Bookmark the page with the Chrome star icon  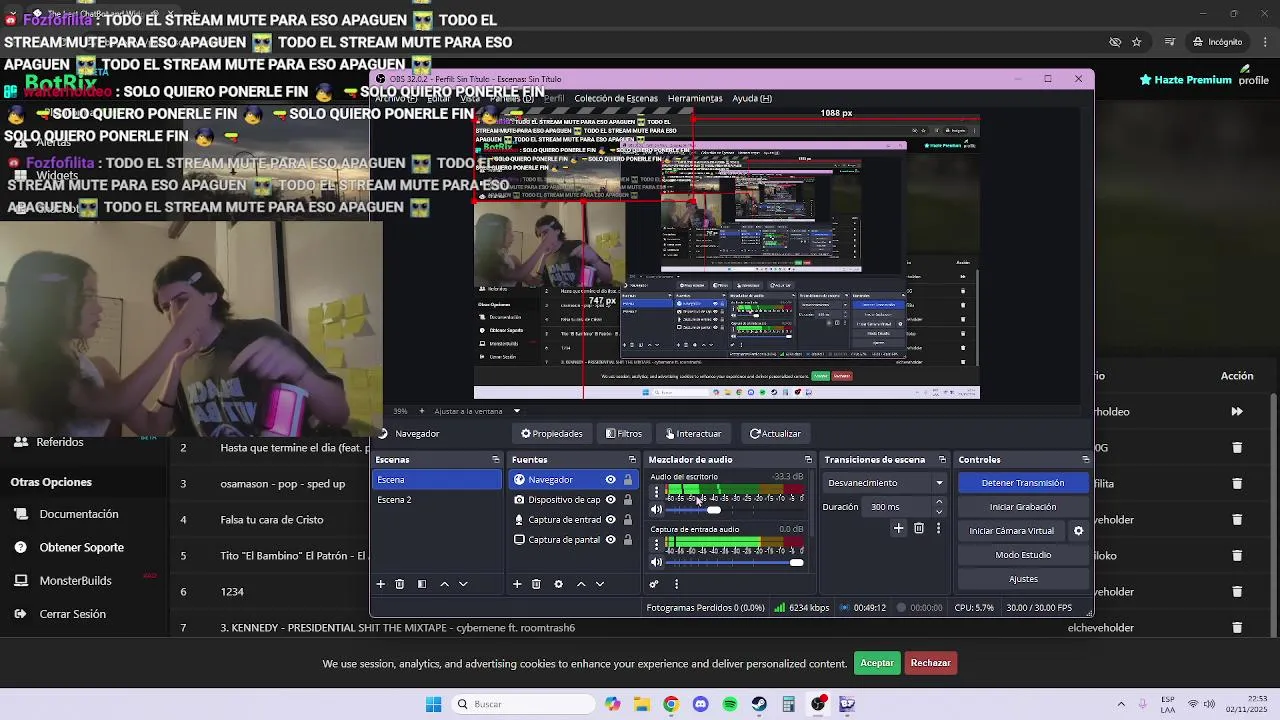pos(1137,42)
